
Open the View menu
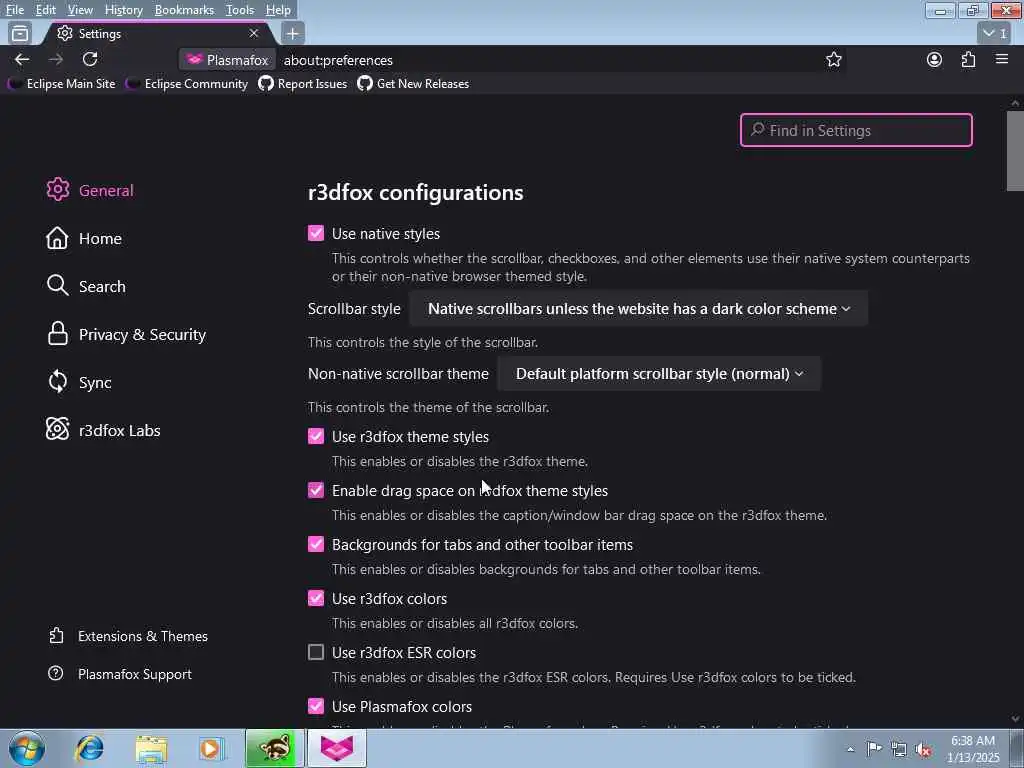[80, 10]
